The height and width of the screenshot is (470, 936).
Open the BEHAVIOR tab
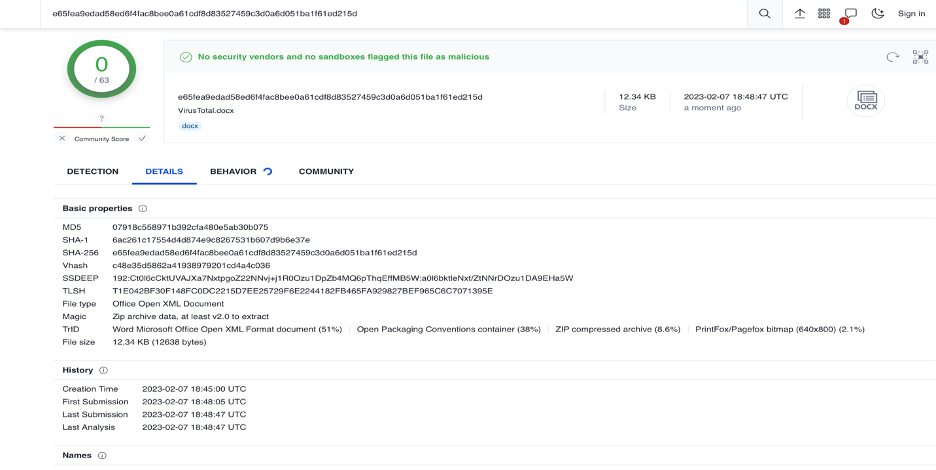click(x=233, y=171)
